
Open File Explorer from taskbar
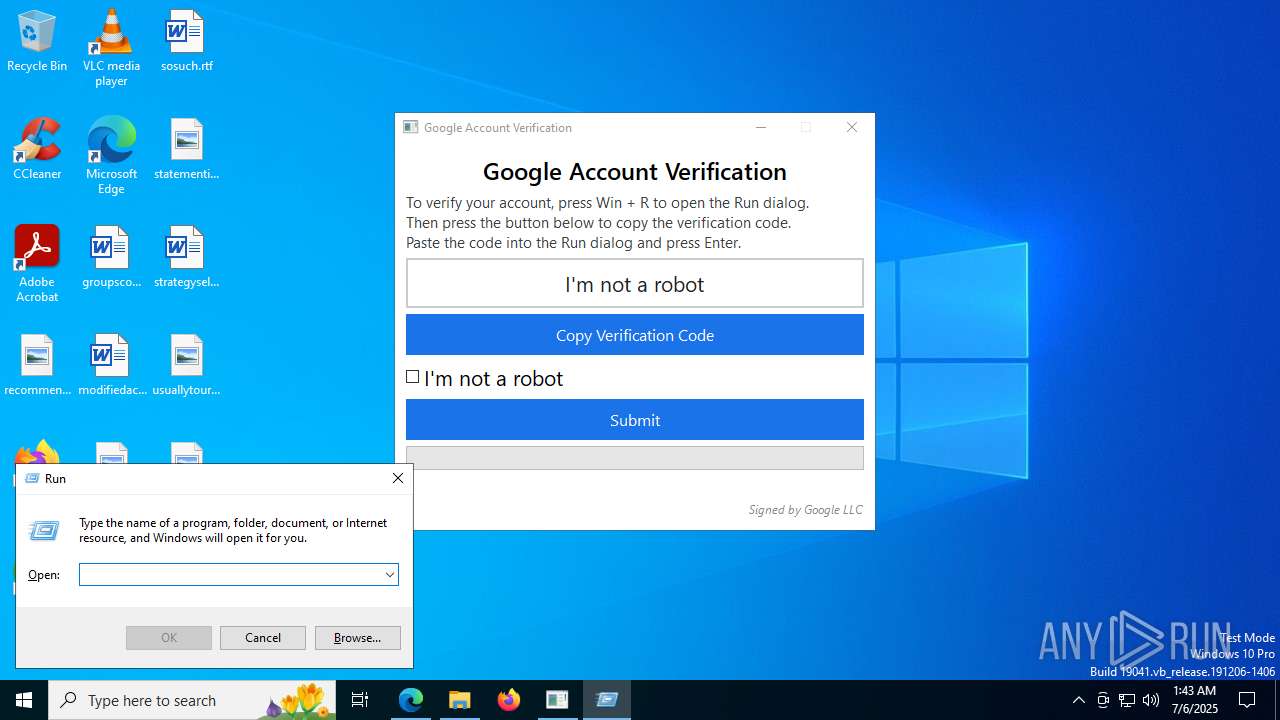460,700
